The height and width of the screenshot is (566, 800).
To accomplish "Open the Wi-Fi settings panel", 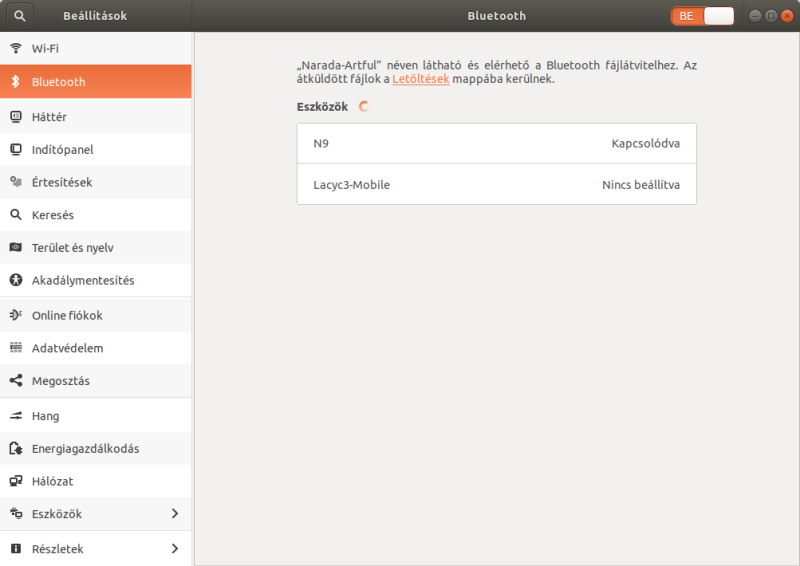I will click(95, 48).
